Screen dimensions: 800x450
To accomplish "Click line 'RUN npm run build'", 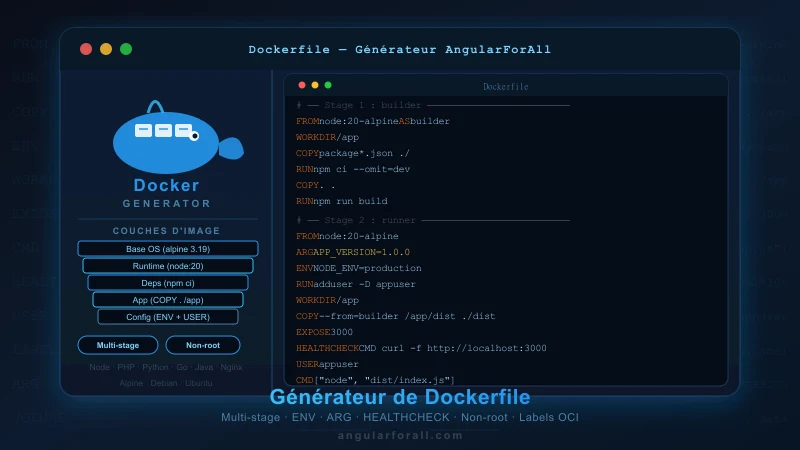I will (342, 201).
